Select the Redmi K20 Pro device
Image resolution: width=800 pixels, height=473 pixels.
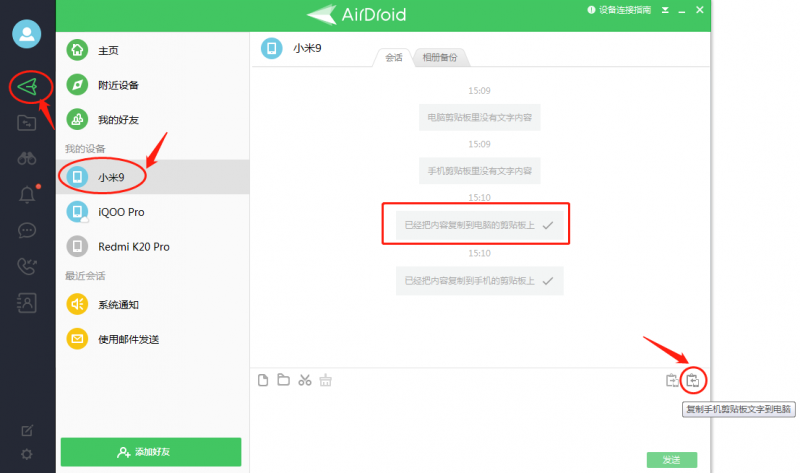pos(152,246)
